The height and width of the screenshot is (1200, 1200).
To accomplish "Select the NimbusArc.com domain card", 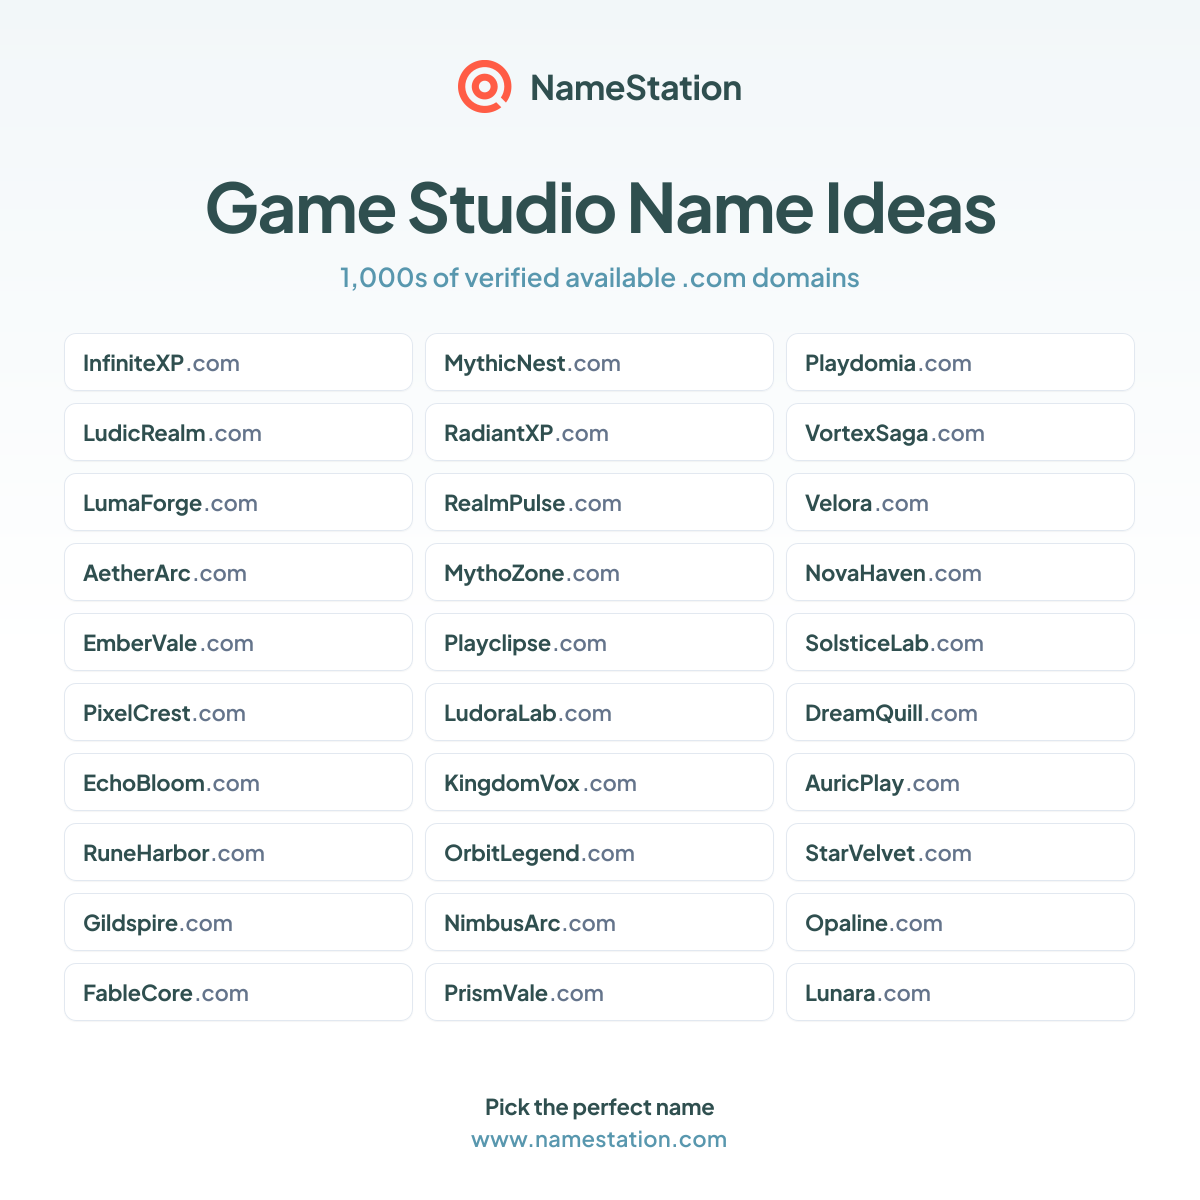I will pyautogui.click(x=600, y=922).
